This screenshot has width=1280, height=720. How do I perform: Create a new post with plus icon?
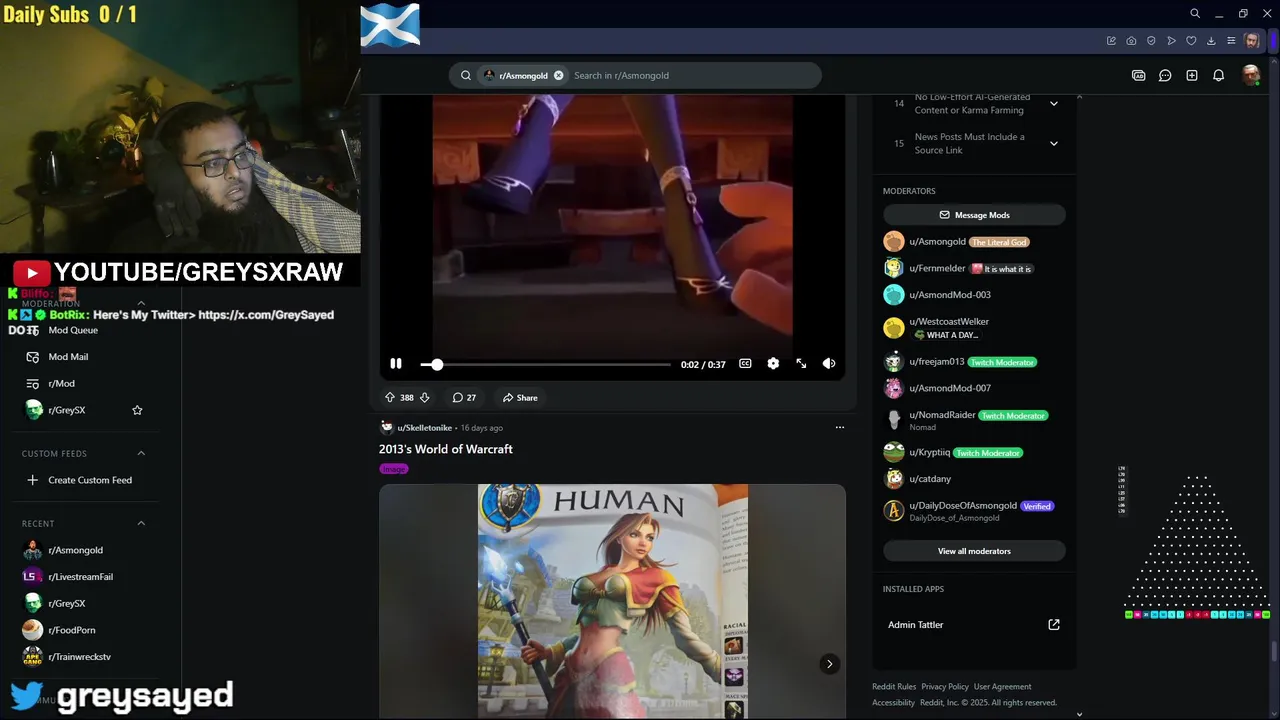coord(1192,75)
